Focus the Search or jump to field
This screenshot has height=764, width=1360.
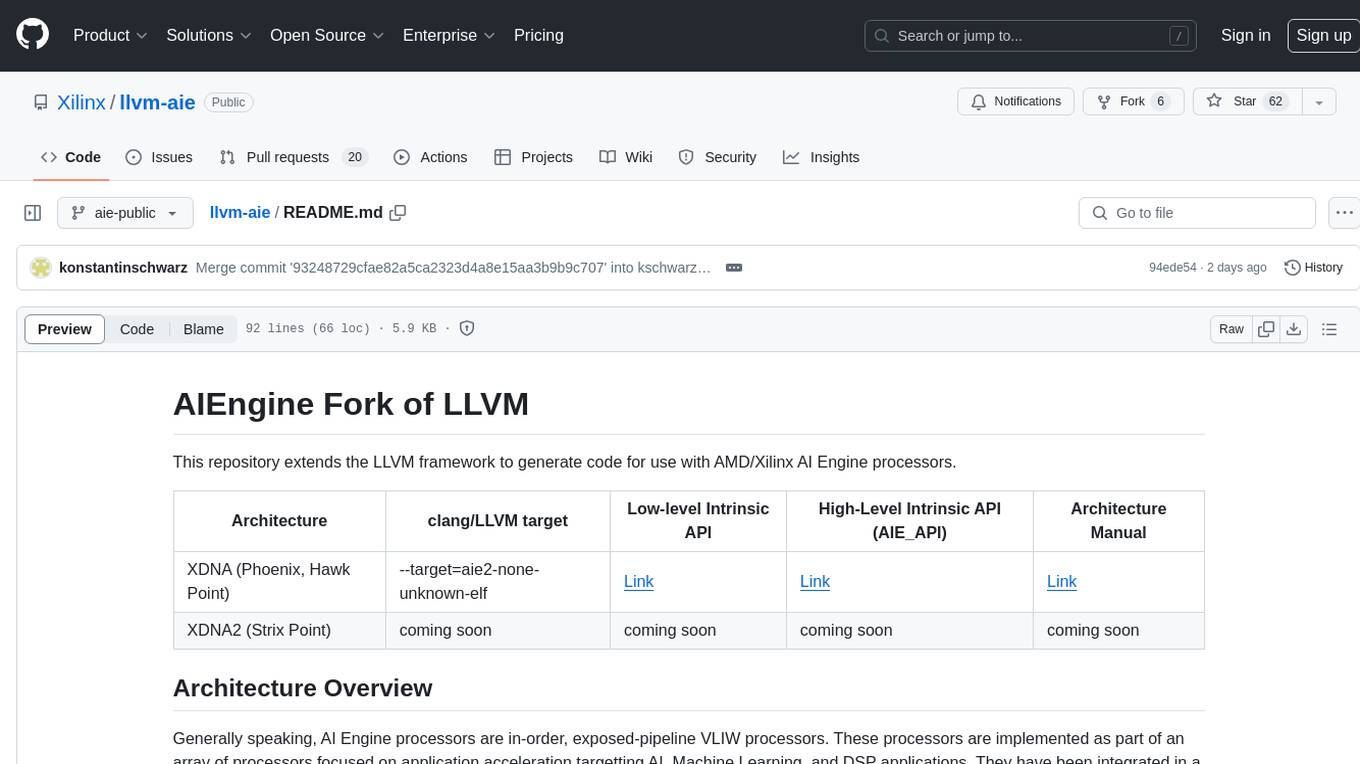[x=1031, y=36]
